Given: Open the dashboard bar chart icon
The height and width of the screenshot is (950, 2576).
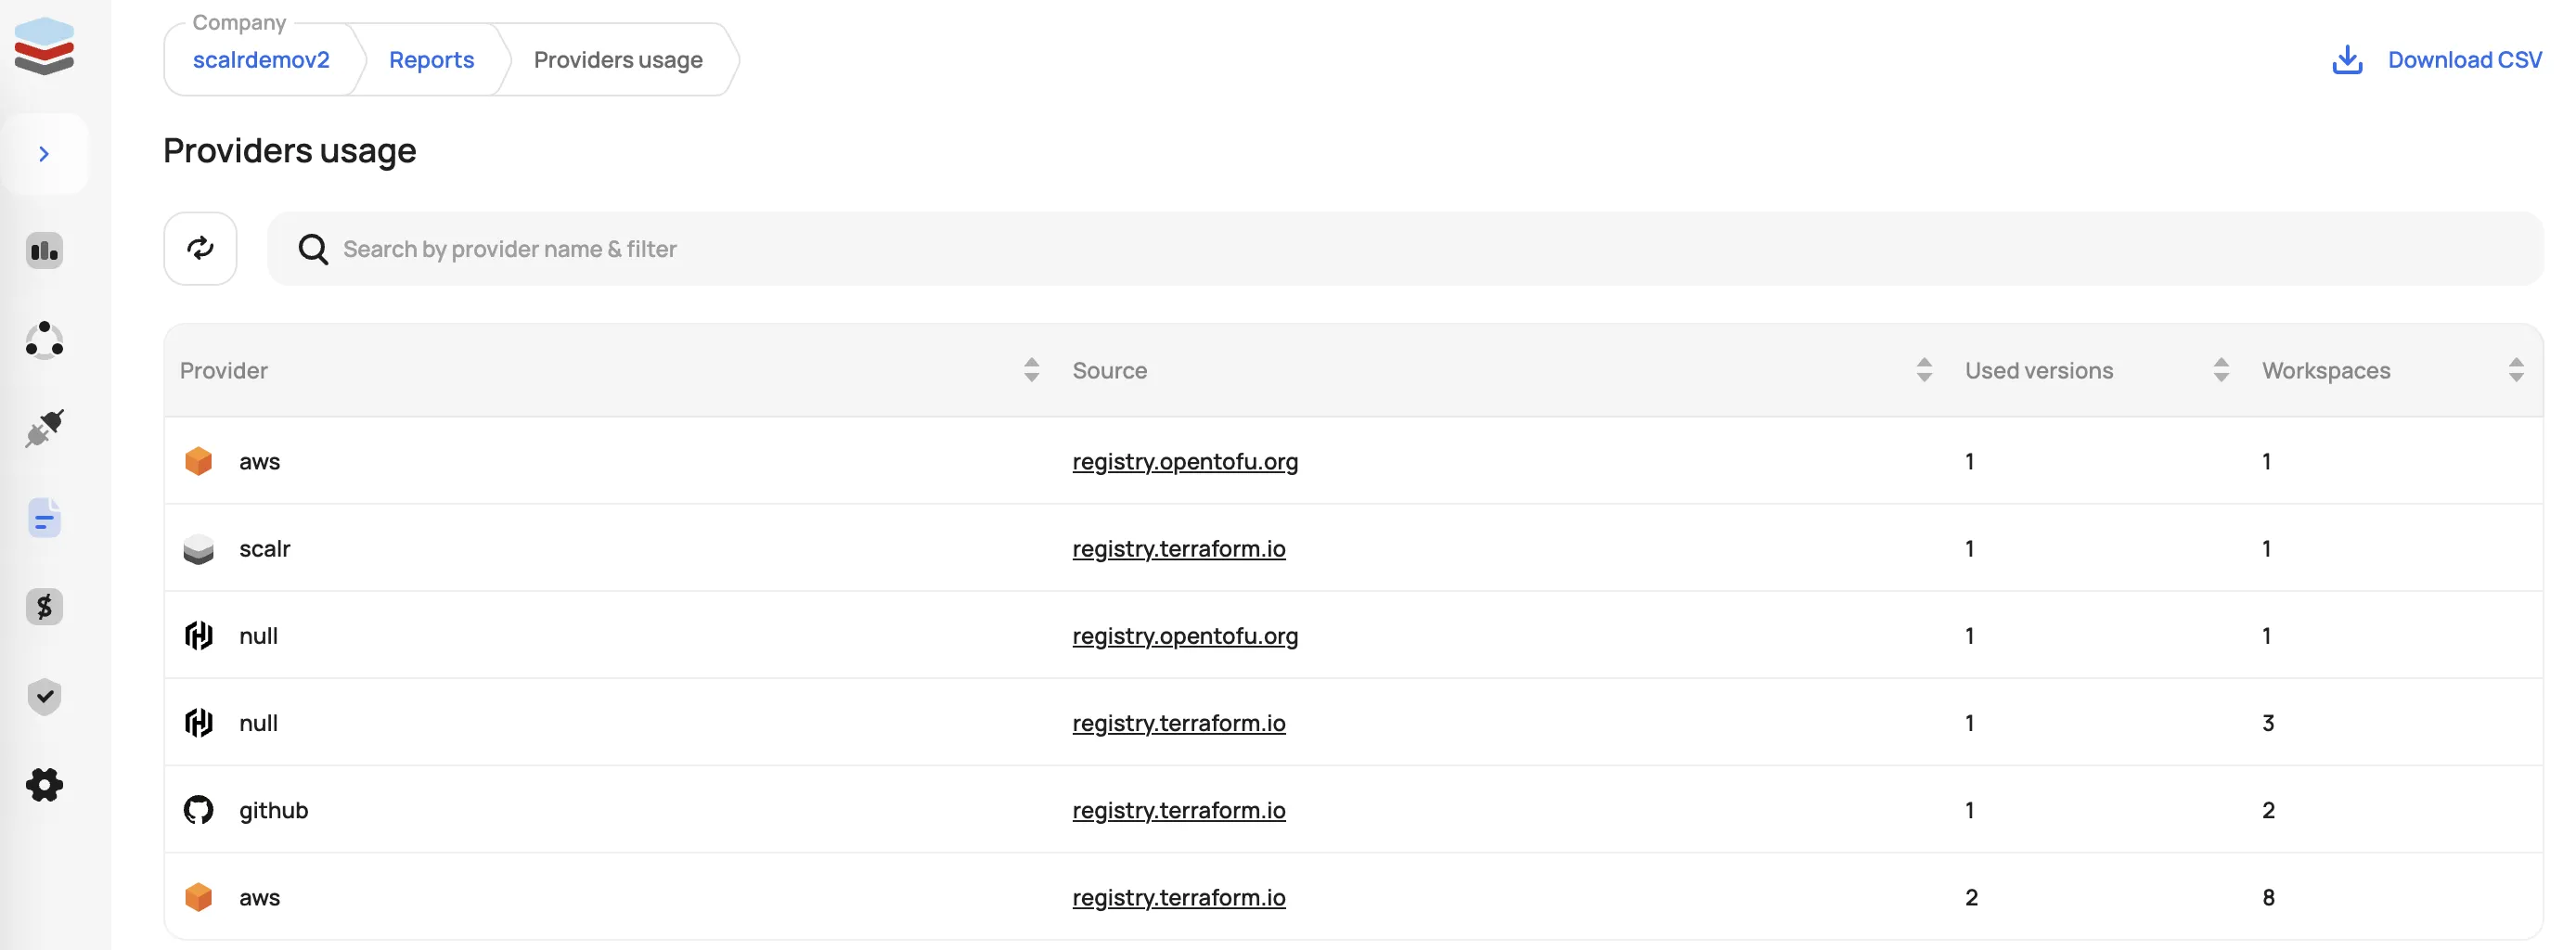Looking at the screenshot, I should 44,251.
